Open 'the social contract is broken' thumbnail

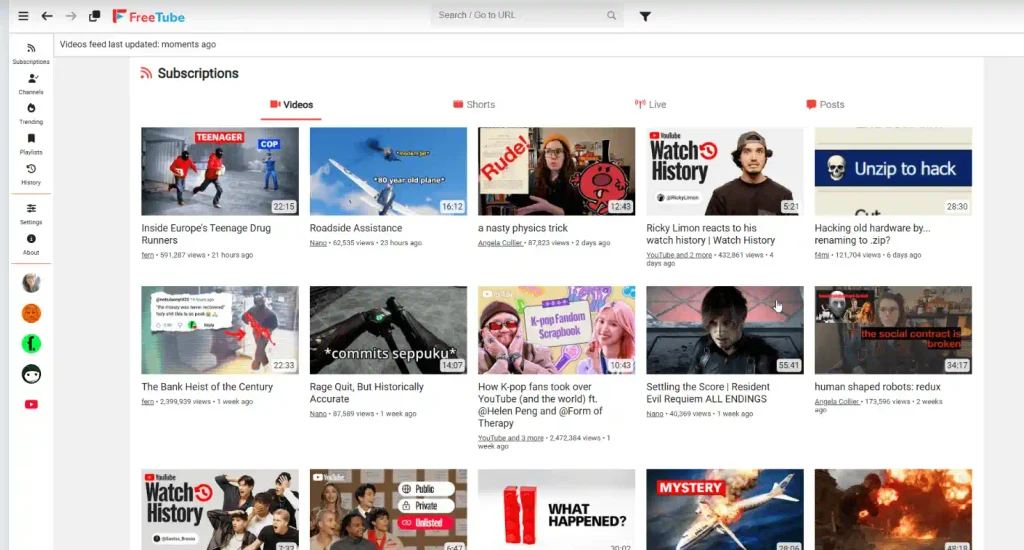pos(893,330)
